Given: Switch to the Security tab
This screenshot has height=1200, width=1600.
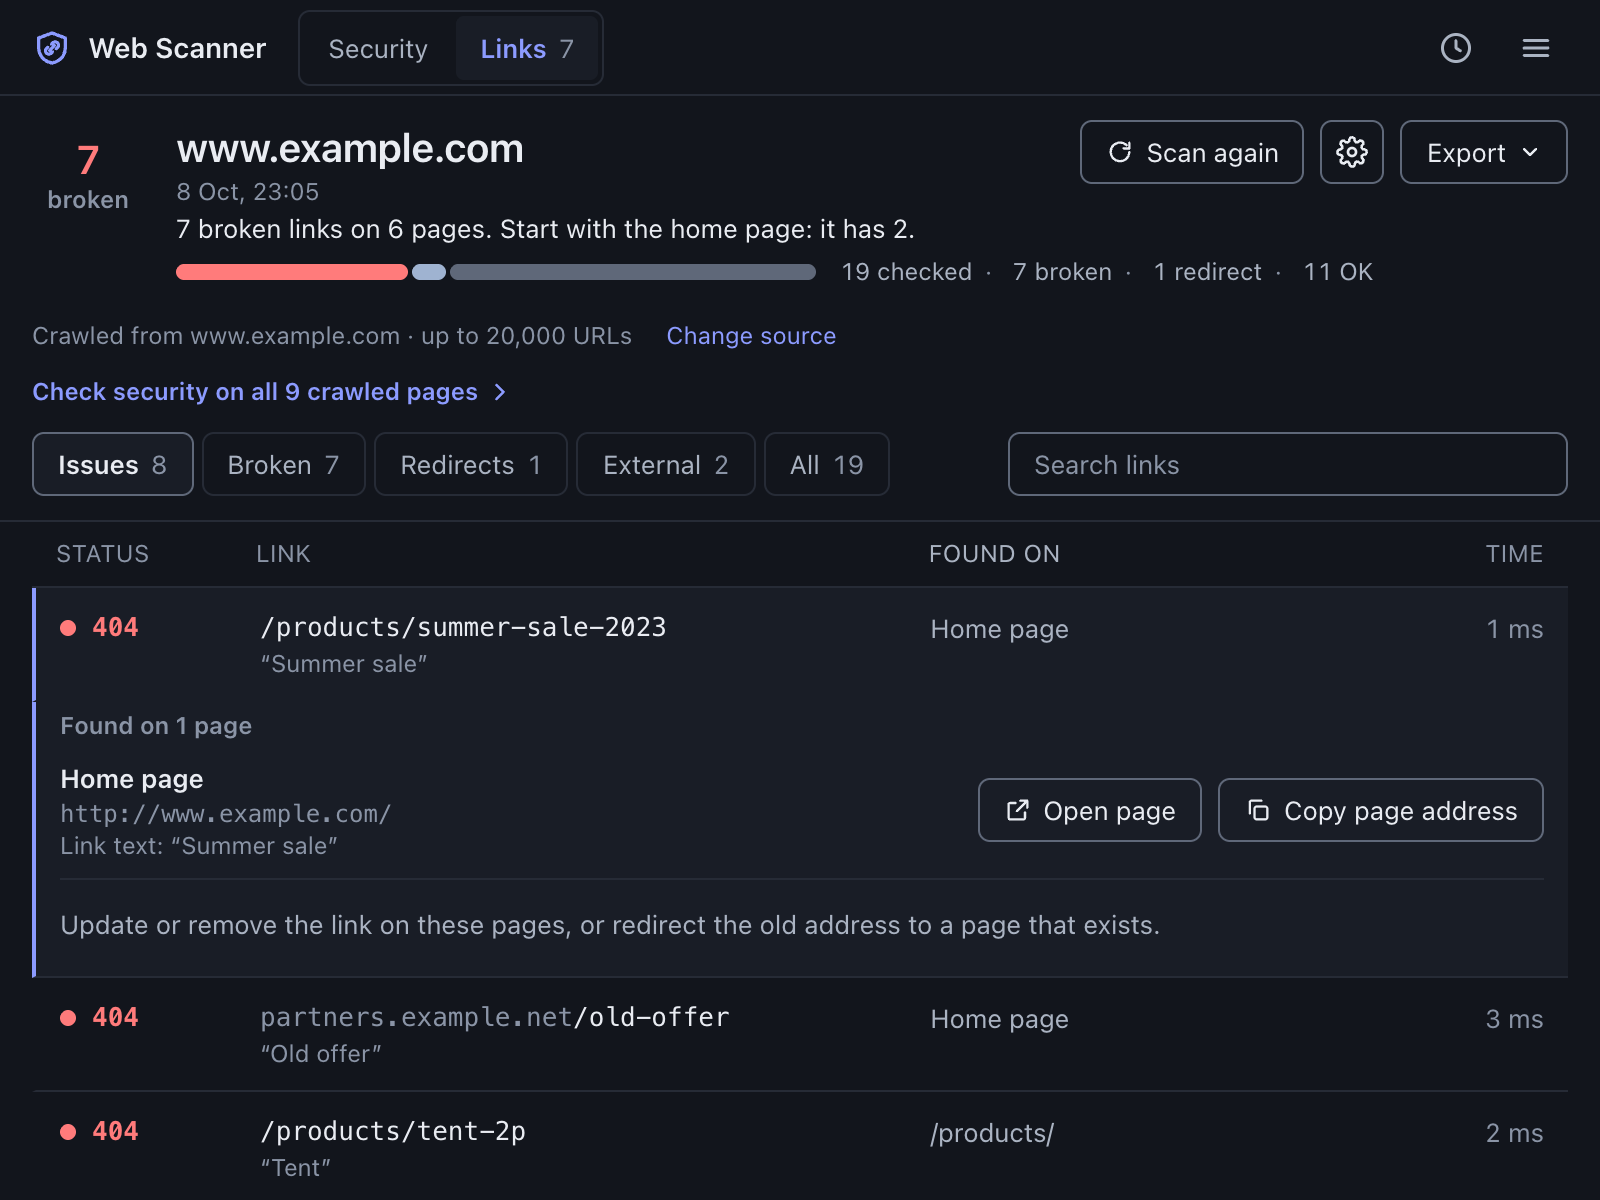Looking at the screenshot, I should coord(378,48).
